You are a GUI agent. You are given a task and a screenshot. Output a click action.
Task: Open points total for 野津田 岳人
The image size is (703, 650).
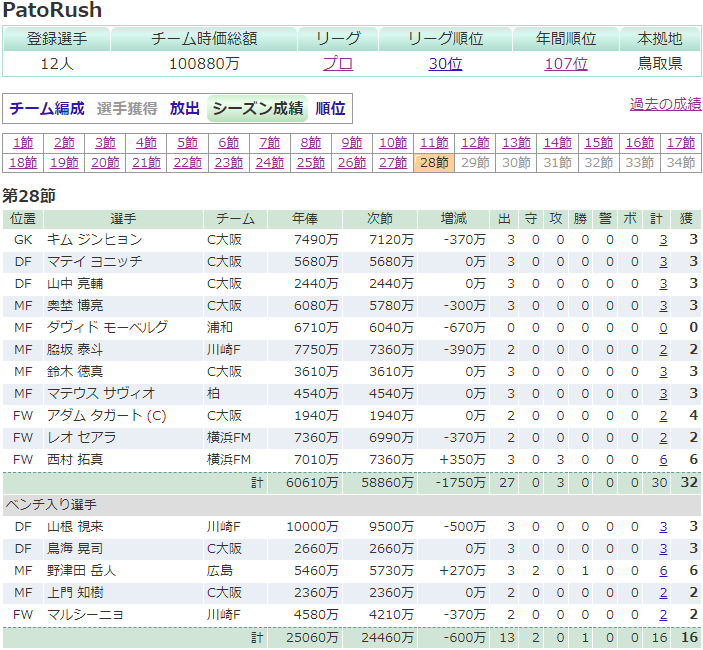pos(663,571)
